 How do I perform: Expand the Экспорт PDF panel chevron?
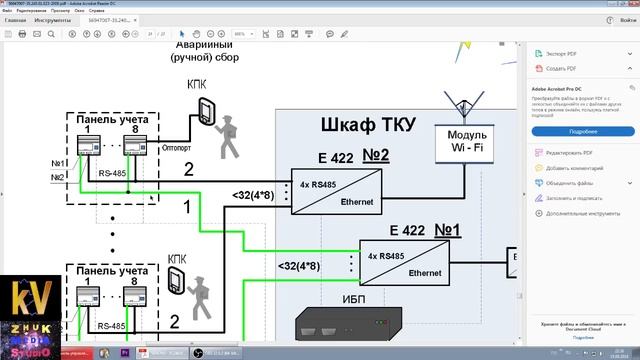(x=630, y=53)
